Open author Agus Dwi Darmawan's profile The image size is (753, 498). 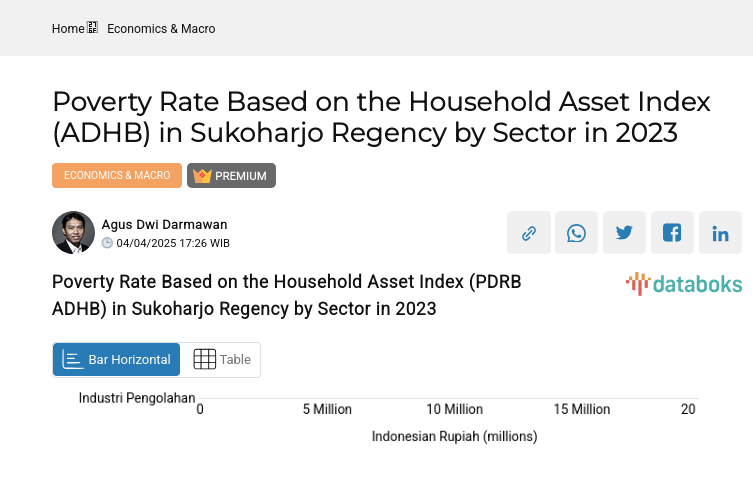164,225
